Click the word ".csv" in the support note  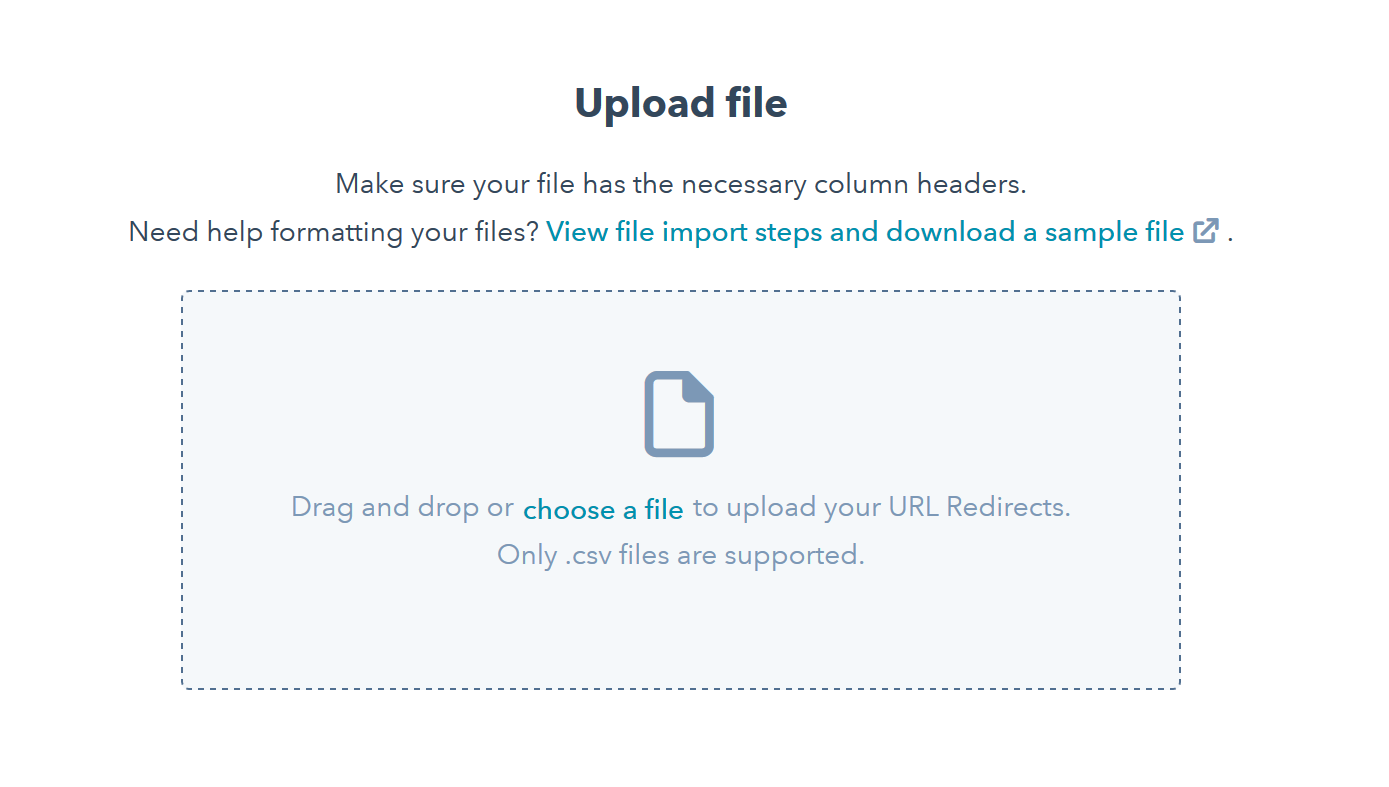pyautogui.click(x=588, y=555)
